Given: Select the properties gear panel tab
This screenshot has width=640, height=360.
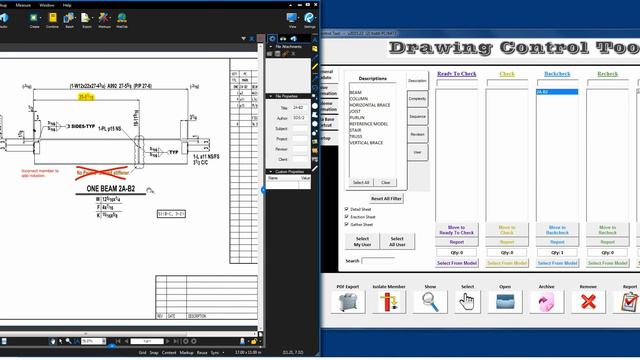Looking at the screenshot, I should [x=272, y=39].
